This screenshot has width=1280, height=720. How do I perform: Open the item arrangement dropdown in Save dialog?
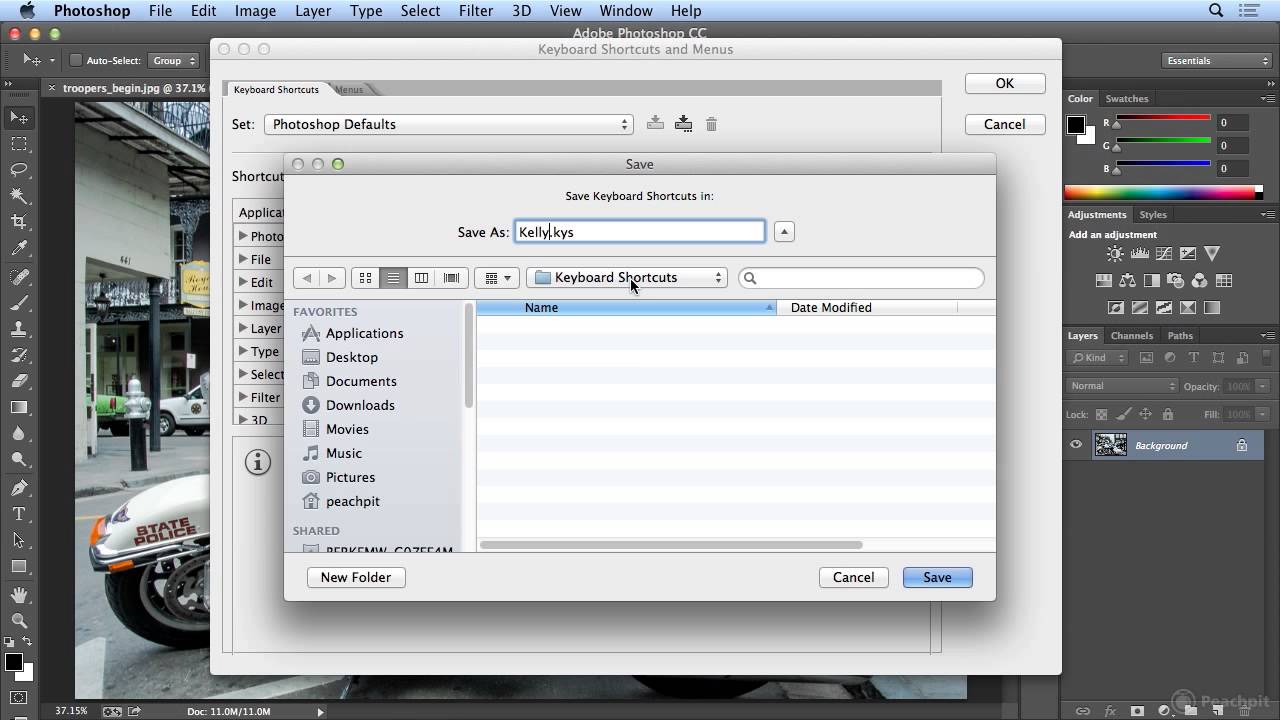[497, 278]
